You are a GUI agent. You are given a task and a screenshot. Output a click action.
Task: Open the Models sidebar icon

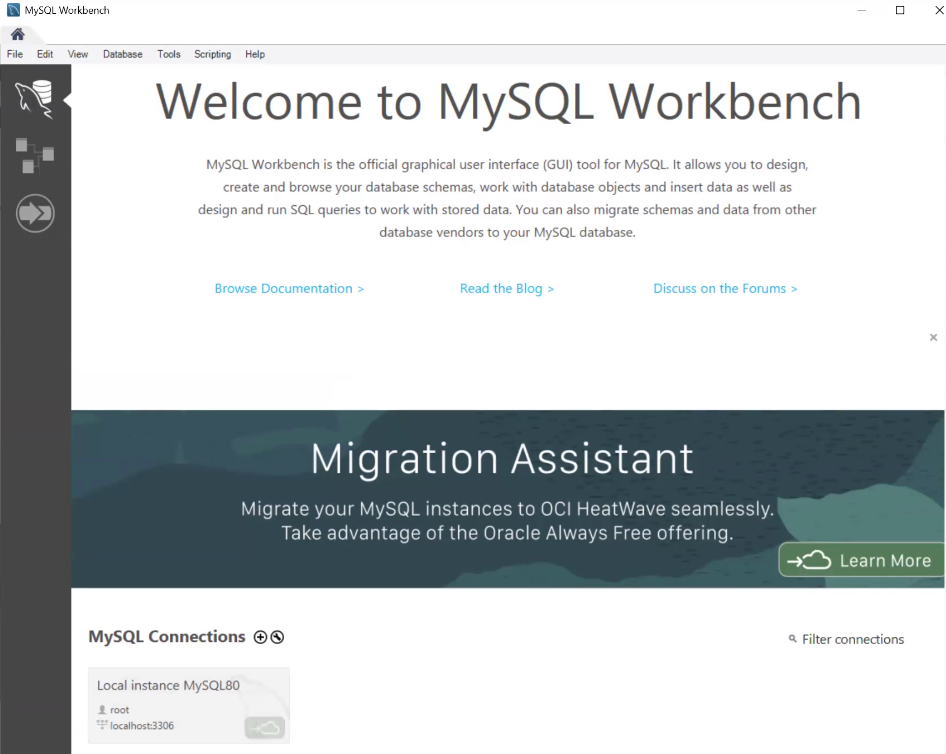34,155
